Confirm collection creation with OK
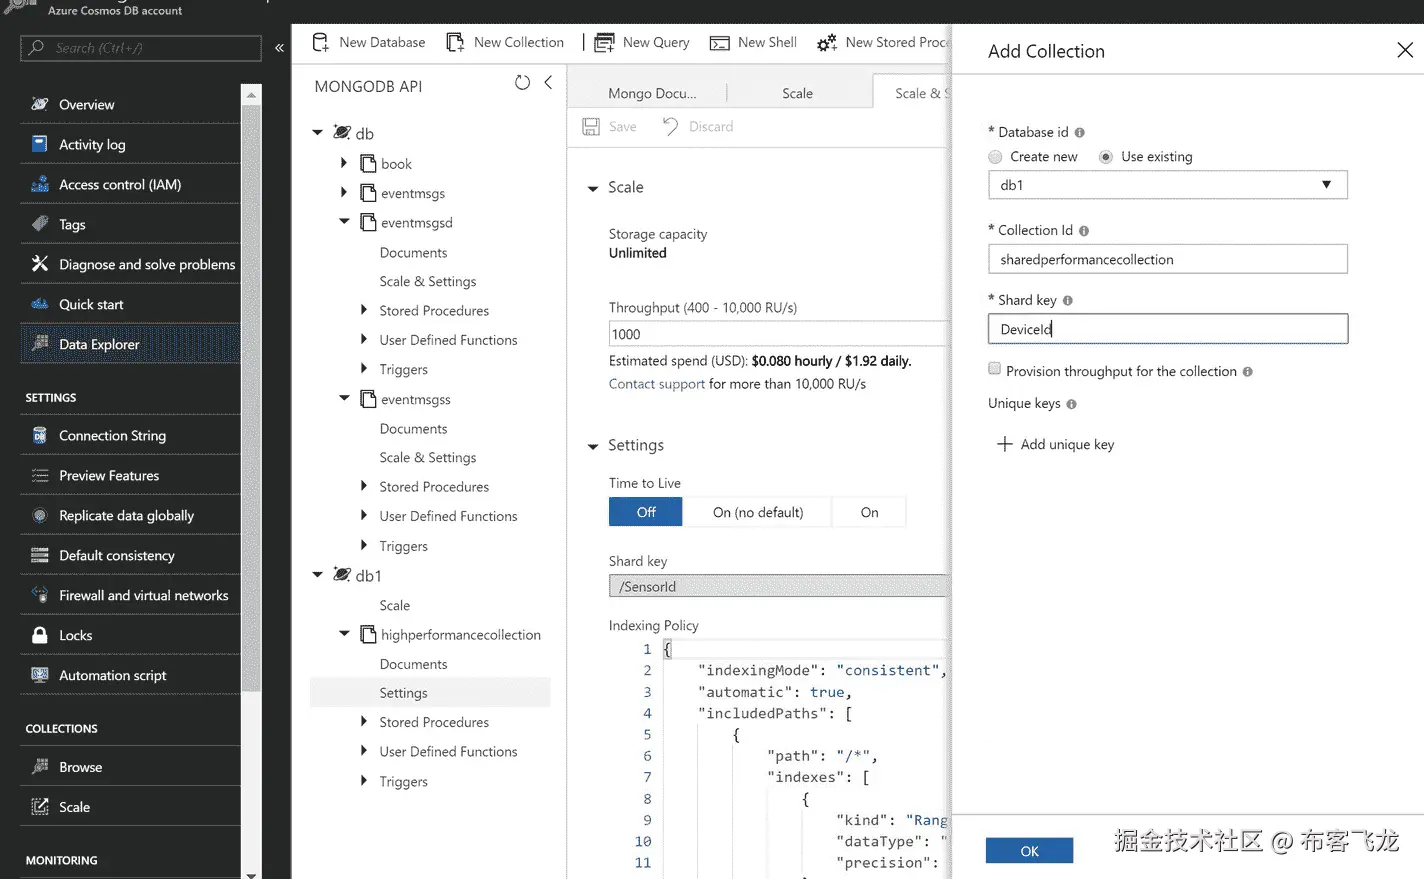Image resolution: width=1424 pixels, height=879 pixels. tap(1029, 849)
